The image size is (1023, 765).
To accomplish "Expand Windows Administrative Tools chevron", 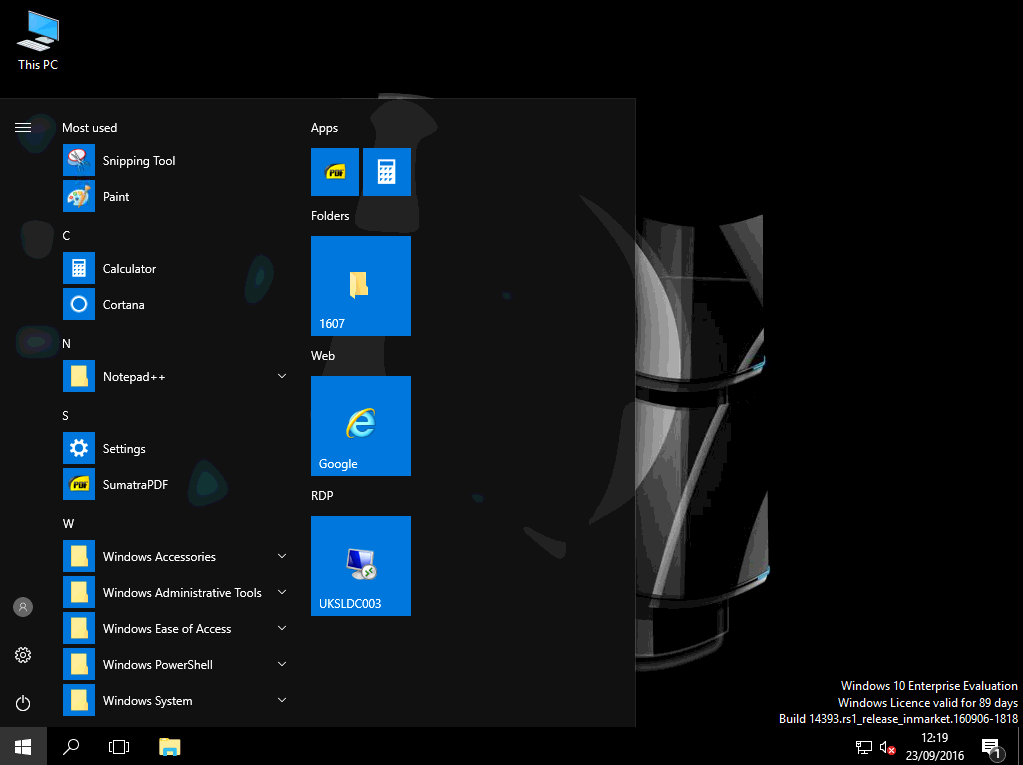I will (x=282, y=592).
